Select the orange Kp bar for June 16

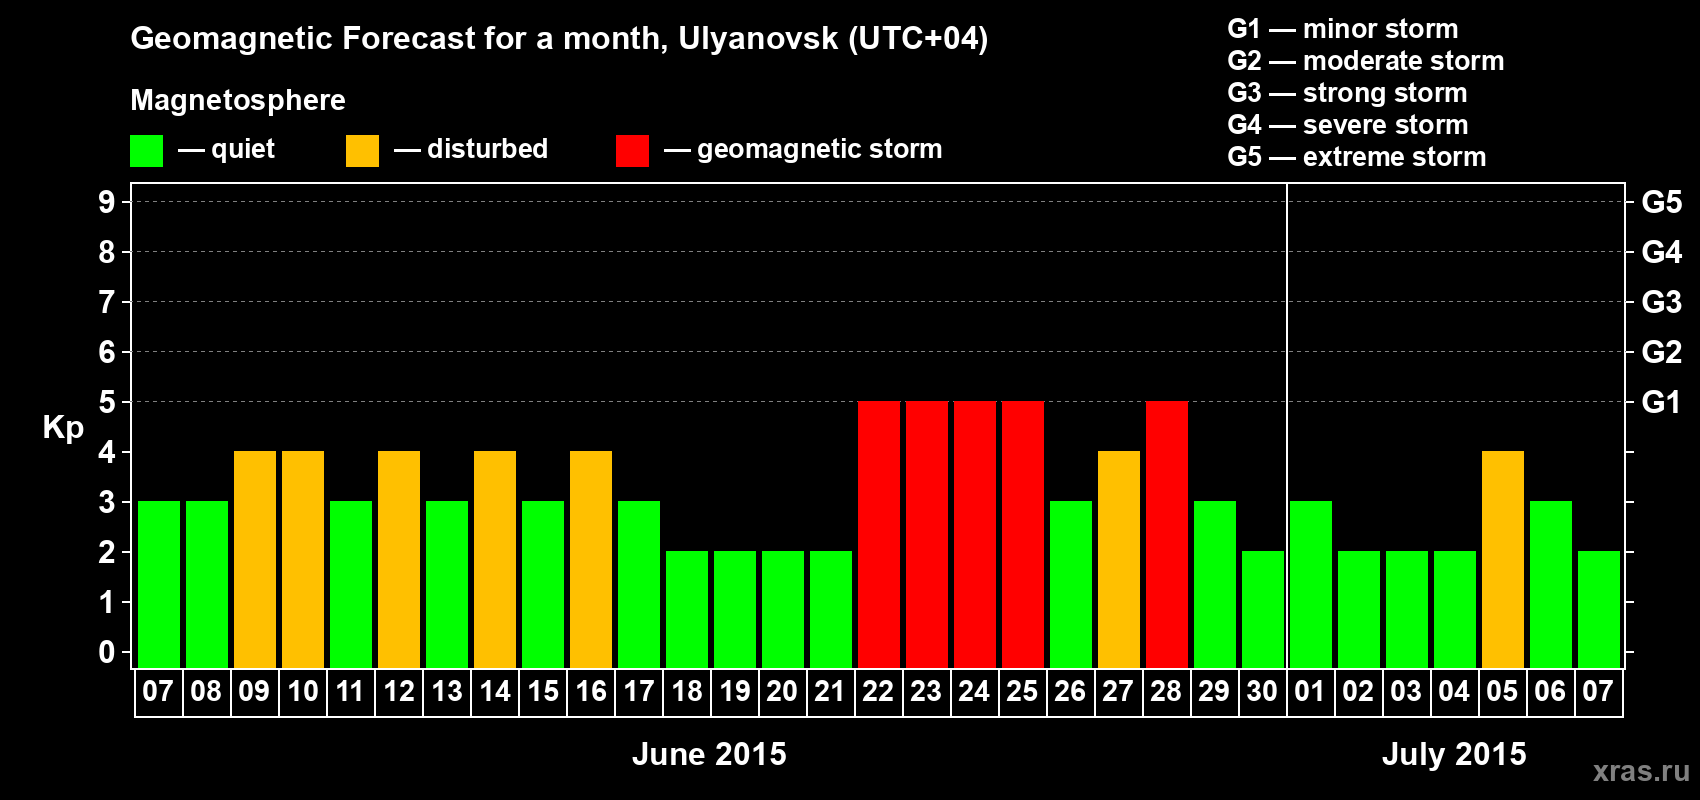591,560
